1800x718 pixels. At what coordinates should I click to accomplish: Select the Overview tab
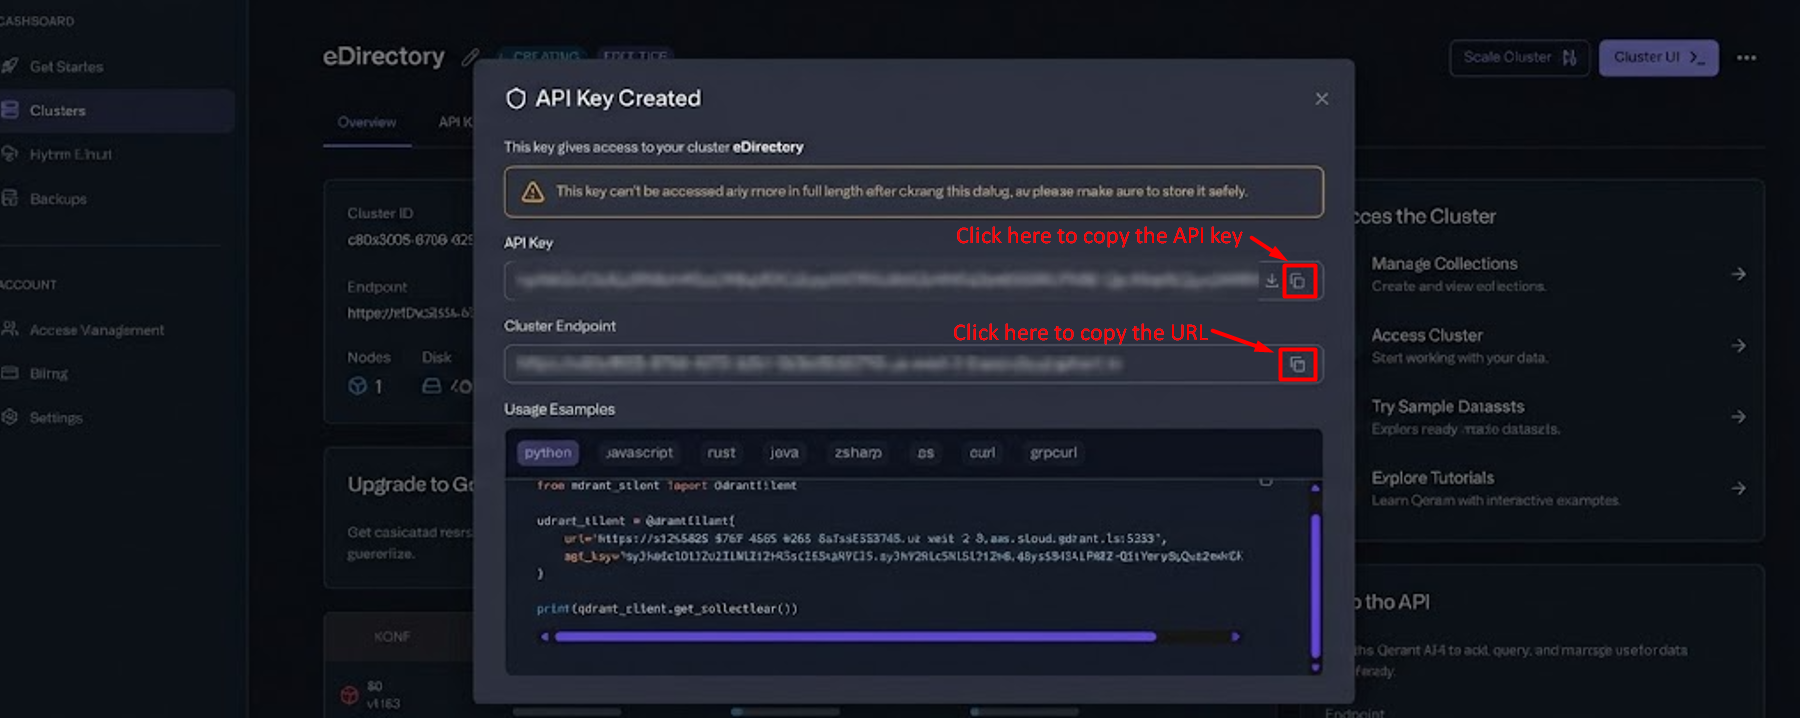(367, 122)
